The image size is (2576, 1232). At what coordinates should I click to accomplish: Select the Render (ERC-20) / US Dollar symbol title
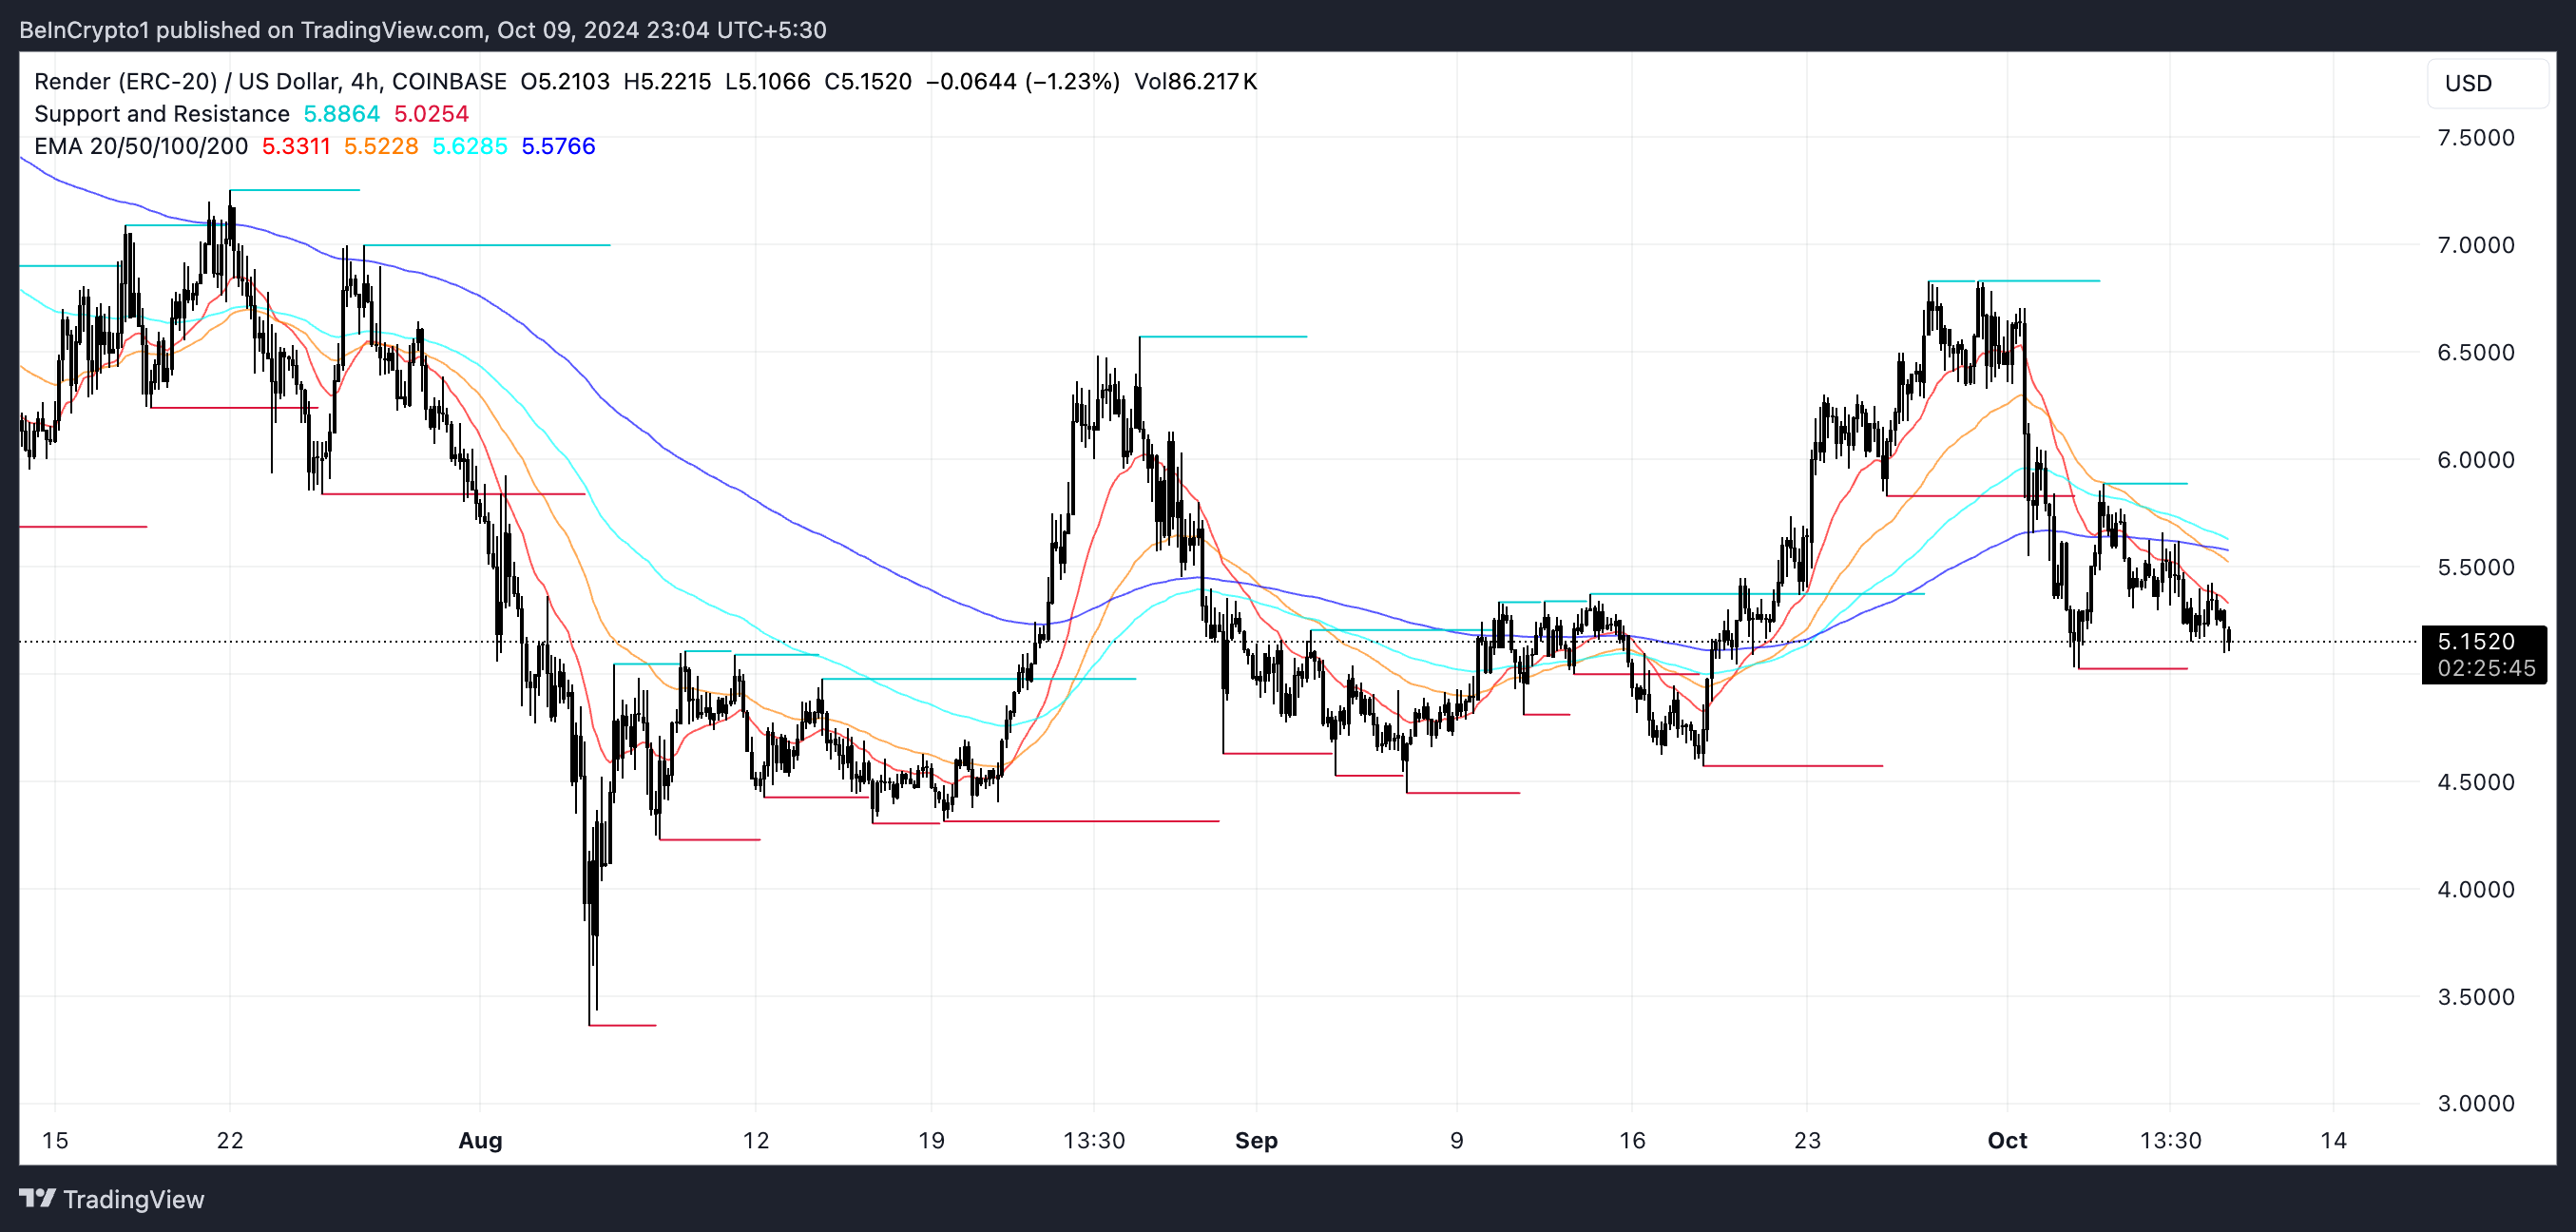pos(270,82)
